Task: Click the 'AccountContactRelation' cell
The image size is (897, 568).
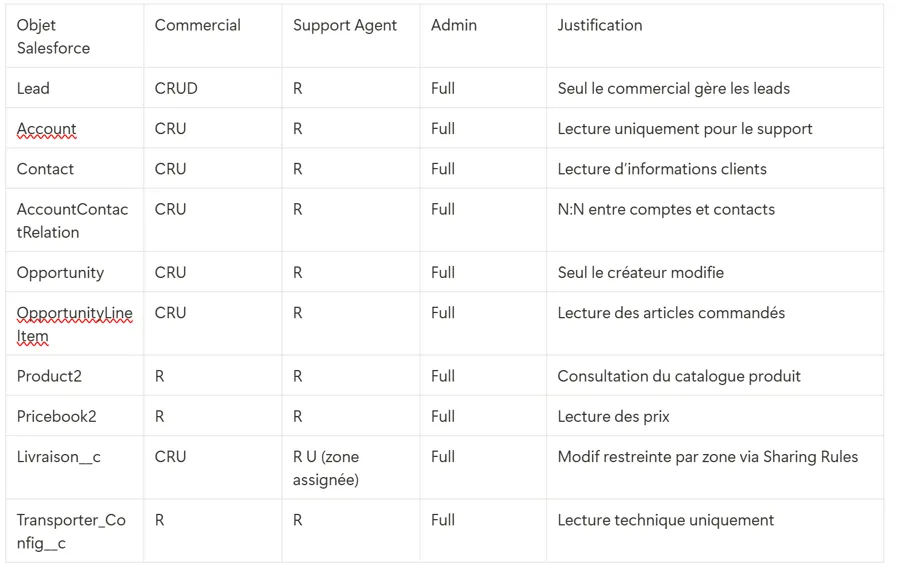Action: (x=72, y=220)
